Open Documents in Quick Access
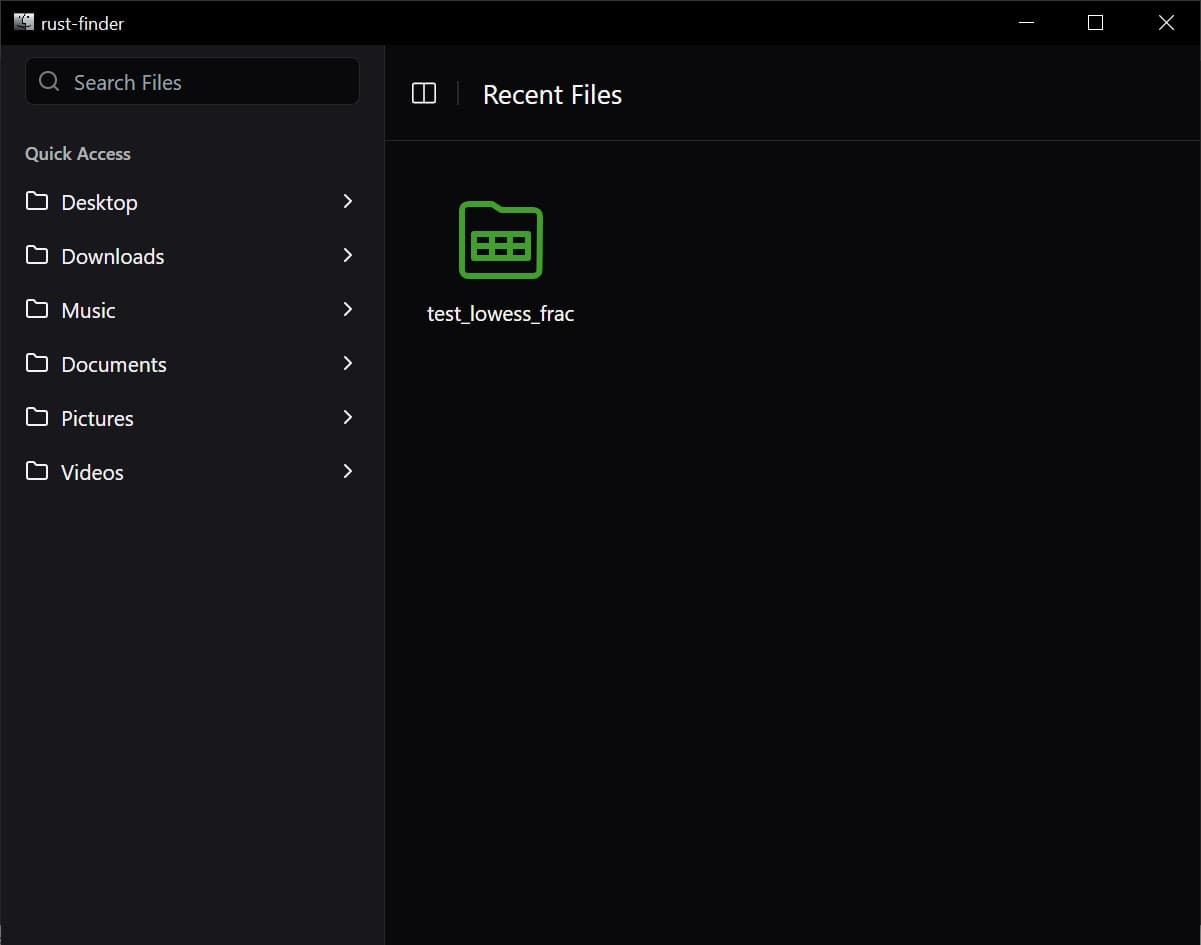1201x945 pixels. point(192,364)
